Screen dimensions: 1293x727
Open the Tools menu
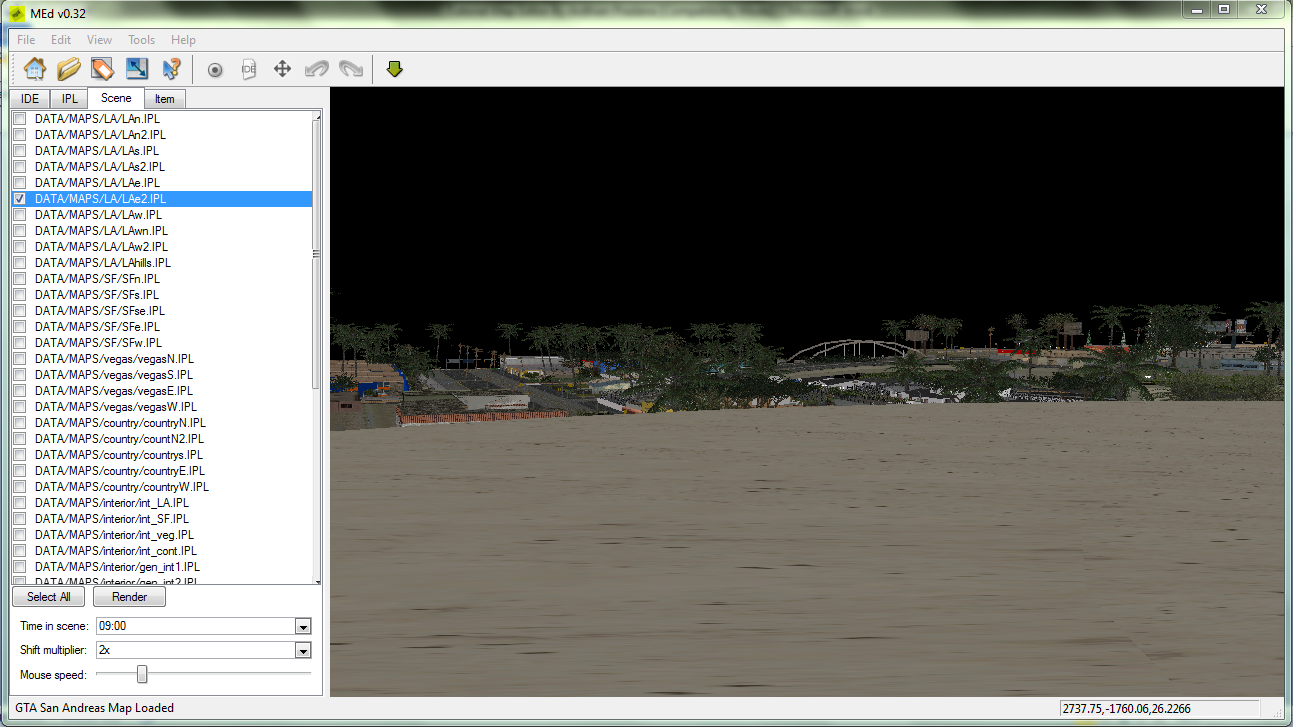point(142,40)
